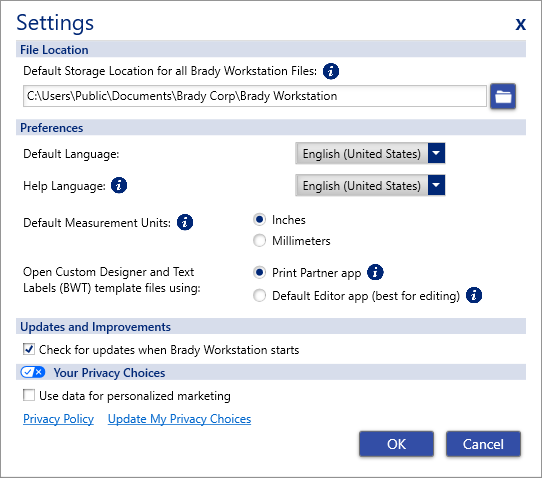Image resolution: width=542 pixels, height=478 pixels.
Task: Click the privacy choices toggle icon
Action: [x=32, y=372]
